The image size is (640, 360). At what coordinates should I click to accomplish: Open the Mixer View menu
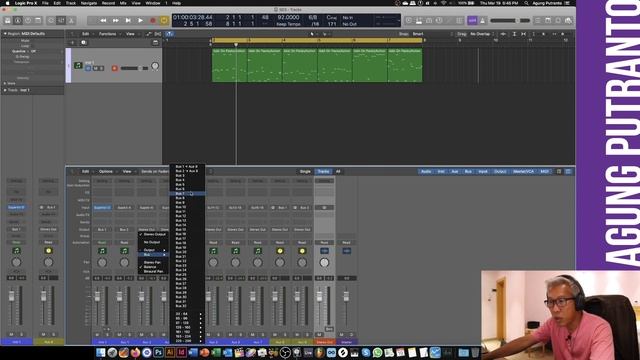point(127,171)
